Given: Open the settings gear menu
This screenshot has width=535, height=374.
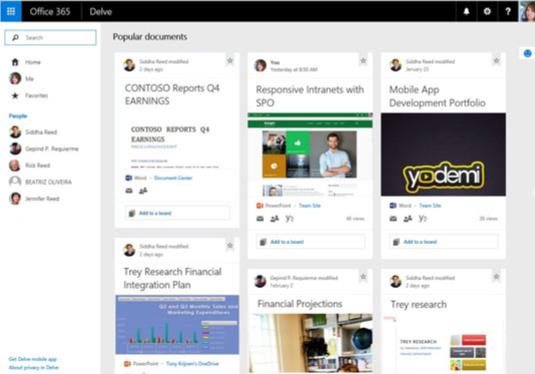Looking at the screenshot, I should click(487, 11).
